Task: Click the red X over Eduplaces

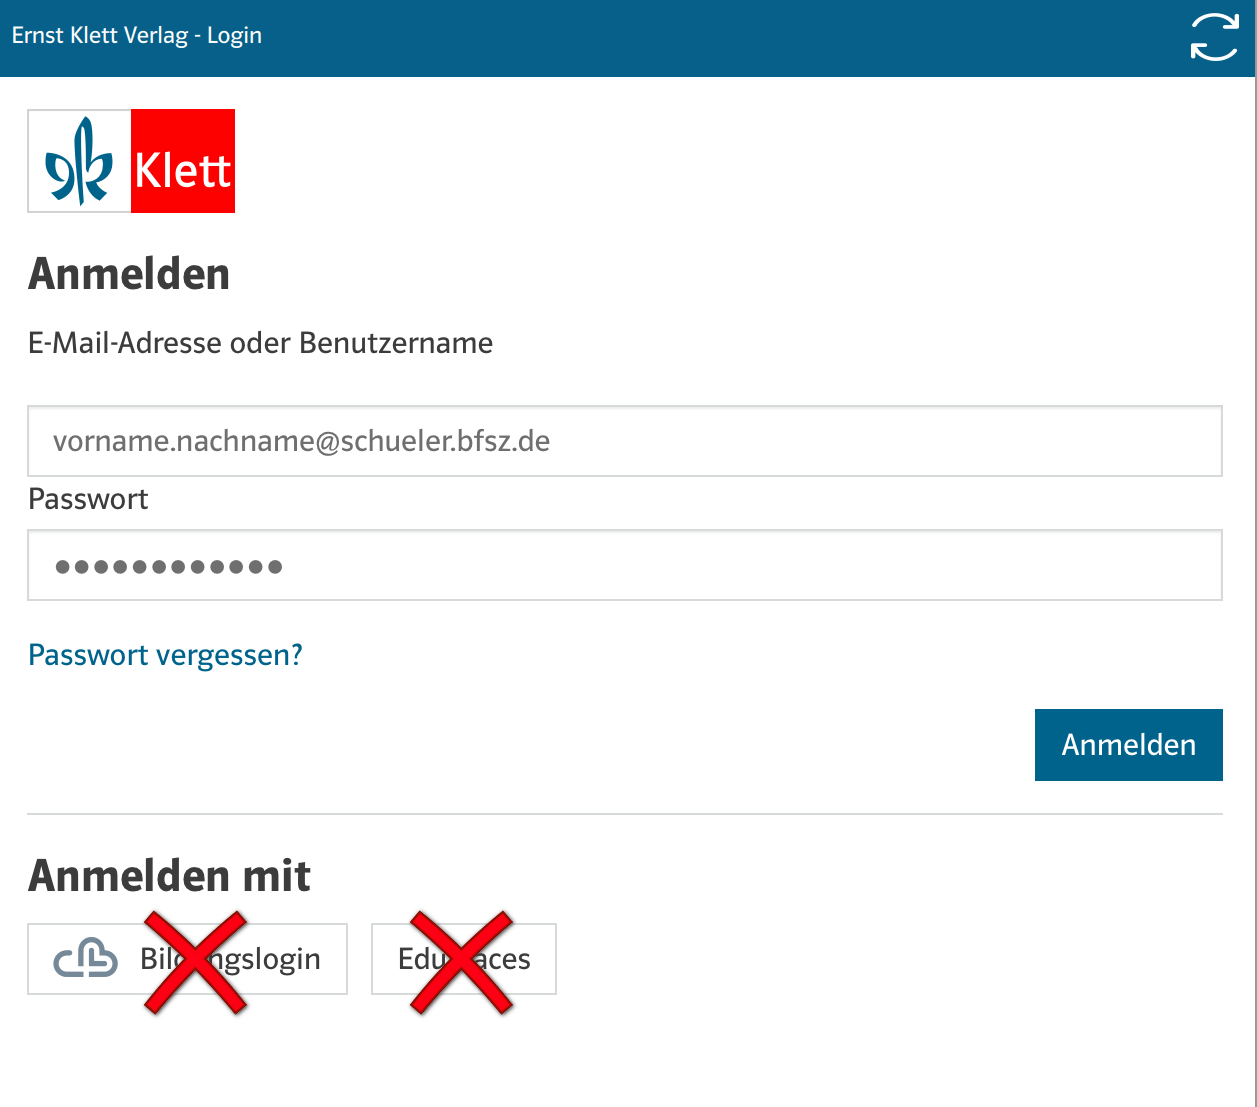Action: pos(462,962)
